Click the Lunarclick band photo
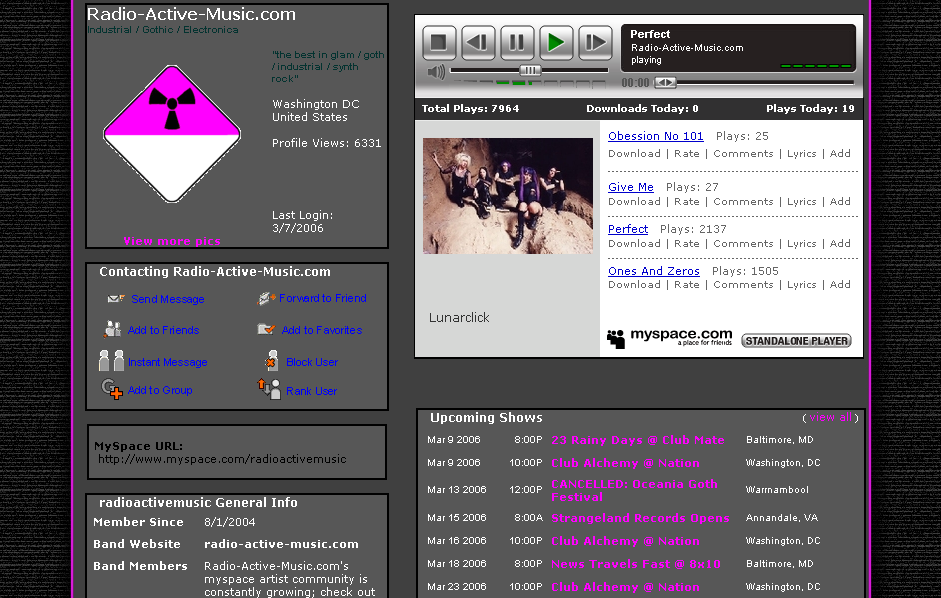The width and height of the screenshot is (941, 598). coord(508,196)
